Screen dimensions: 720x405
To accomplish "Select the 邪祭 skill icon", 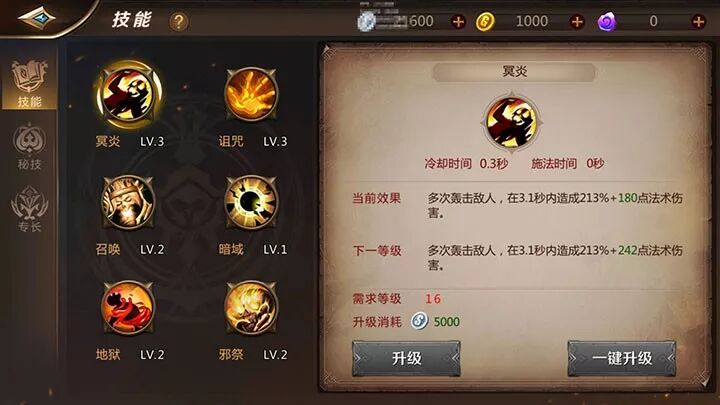I will tap(251, 307).
